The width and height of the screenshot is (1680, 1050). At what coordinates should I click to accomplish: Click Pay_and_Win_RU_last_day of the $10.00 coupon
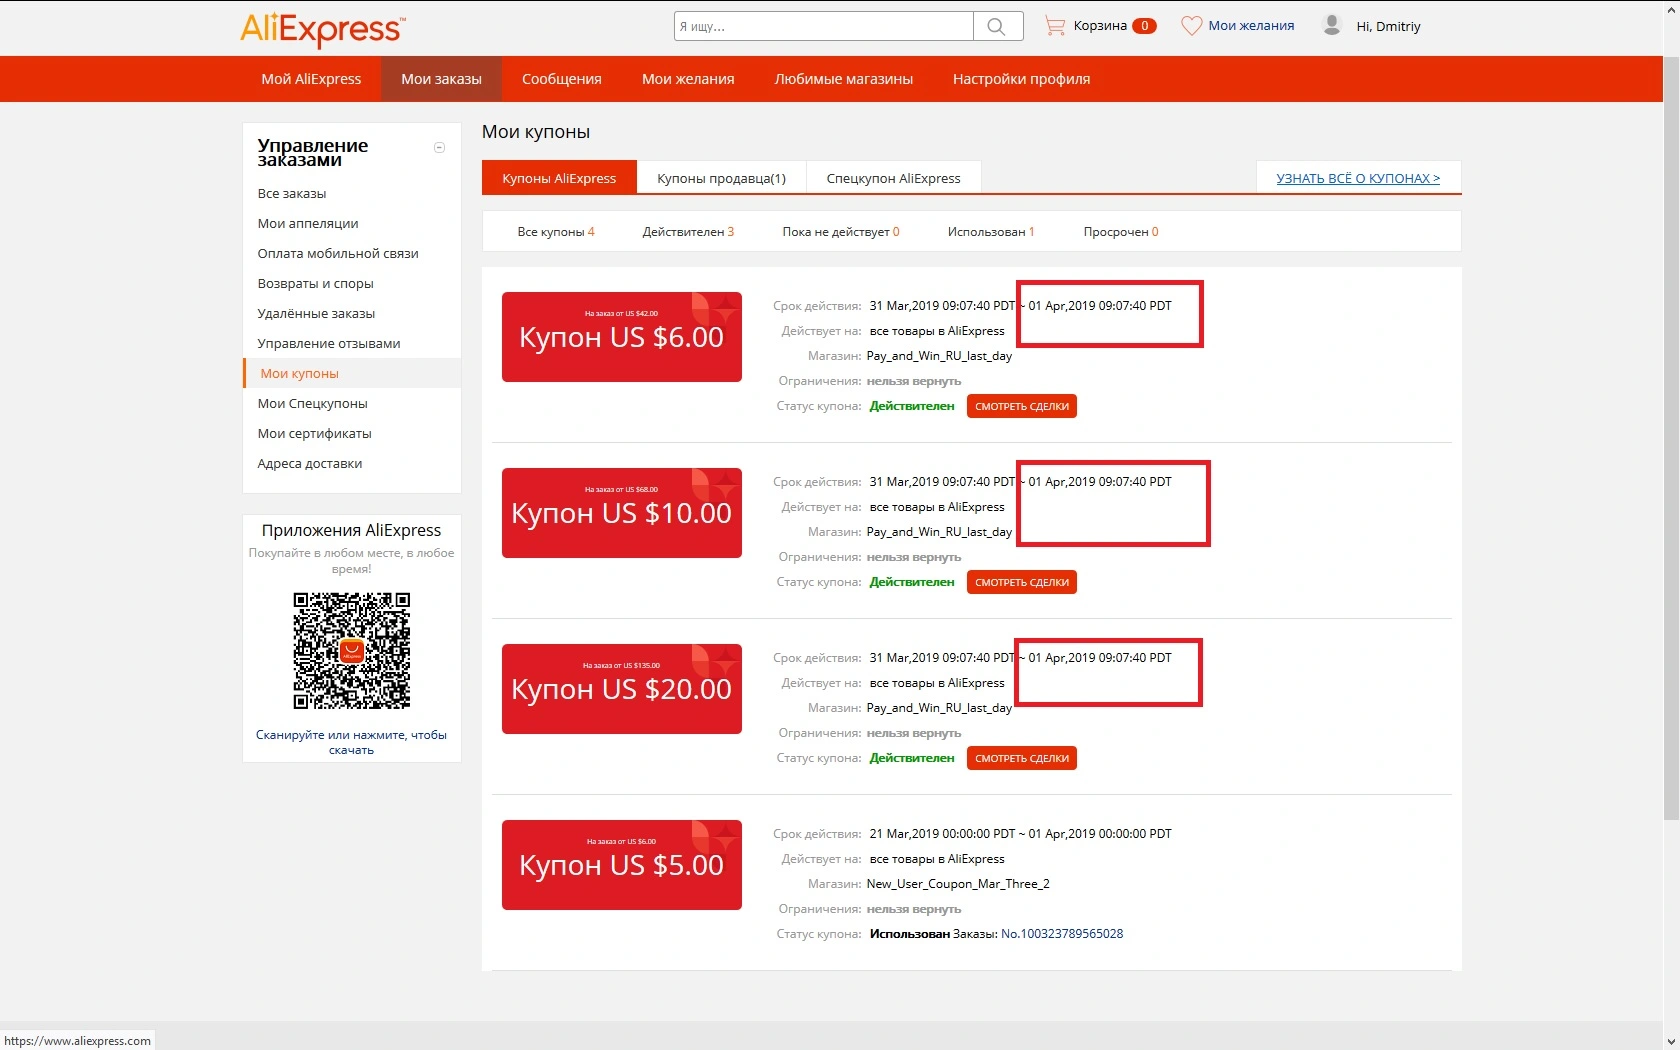[939, 532]
